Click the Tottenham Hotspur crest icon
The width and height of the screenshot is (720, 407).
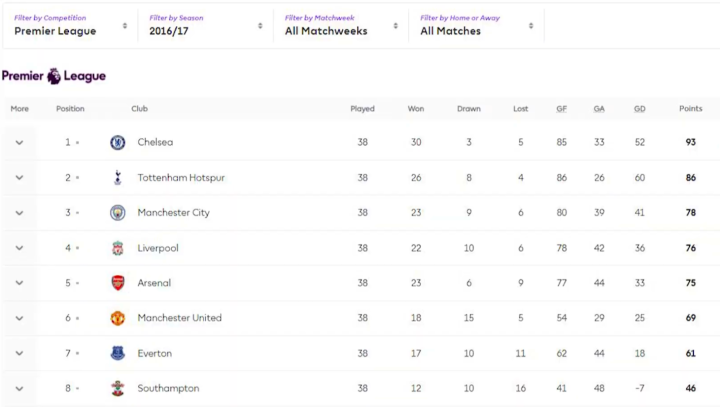pos(118,178)
